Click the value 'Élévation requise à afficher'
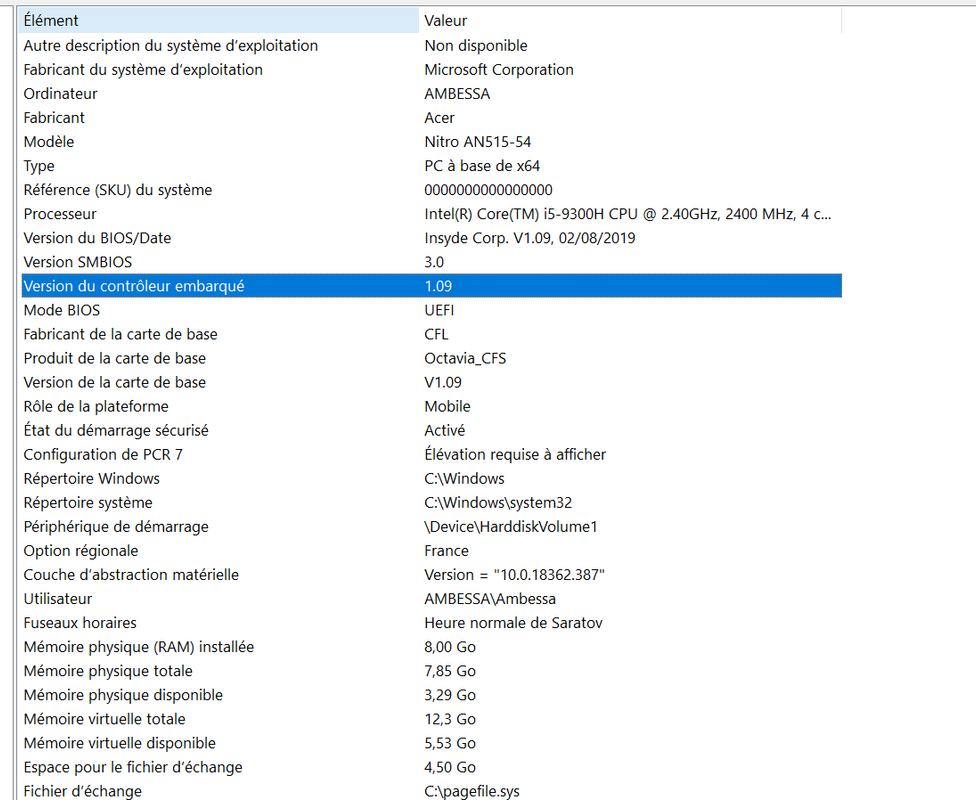This screenshot has width=976, height=800. tap(515, 454)
